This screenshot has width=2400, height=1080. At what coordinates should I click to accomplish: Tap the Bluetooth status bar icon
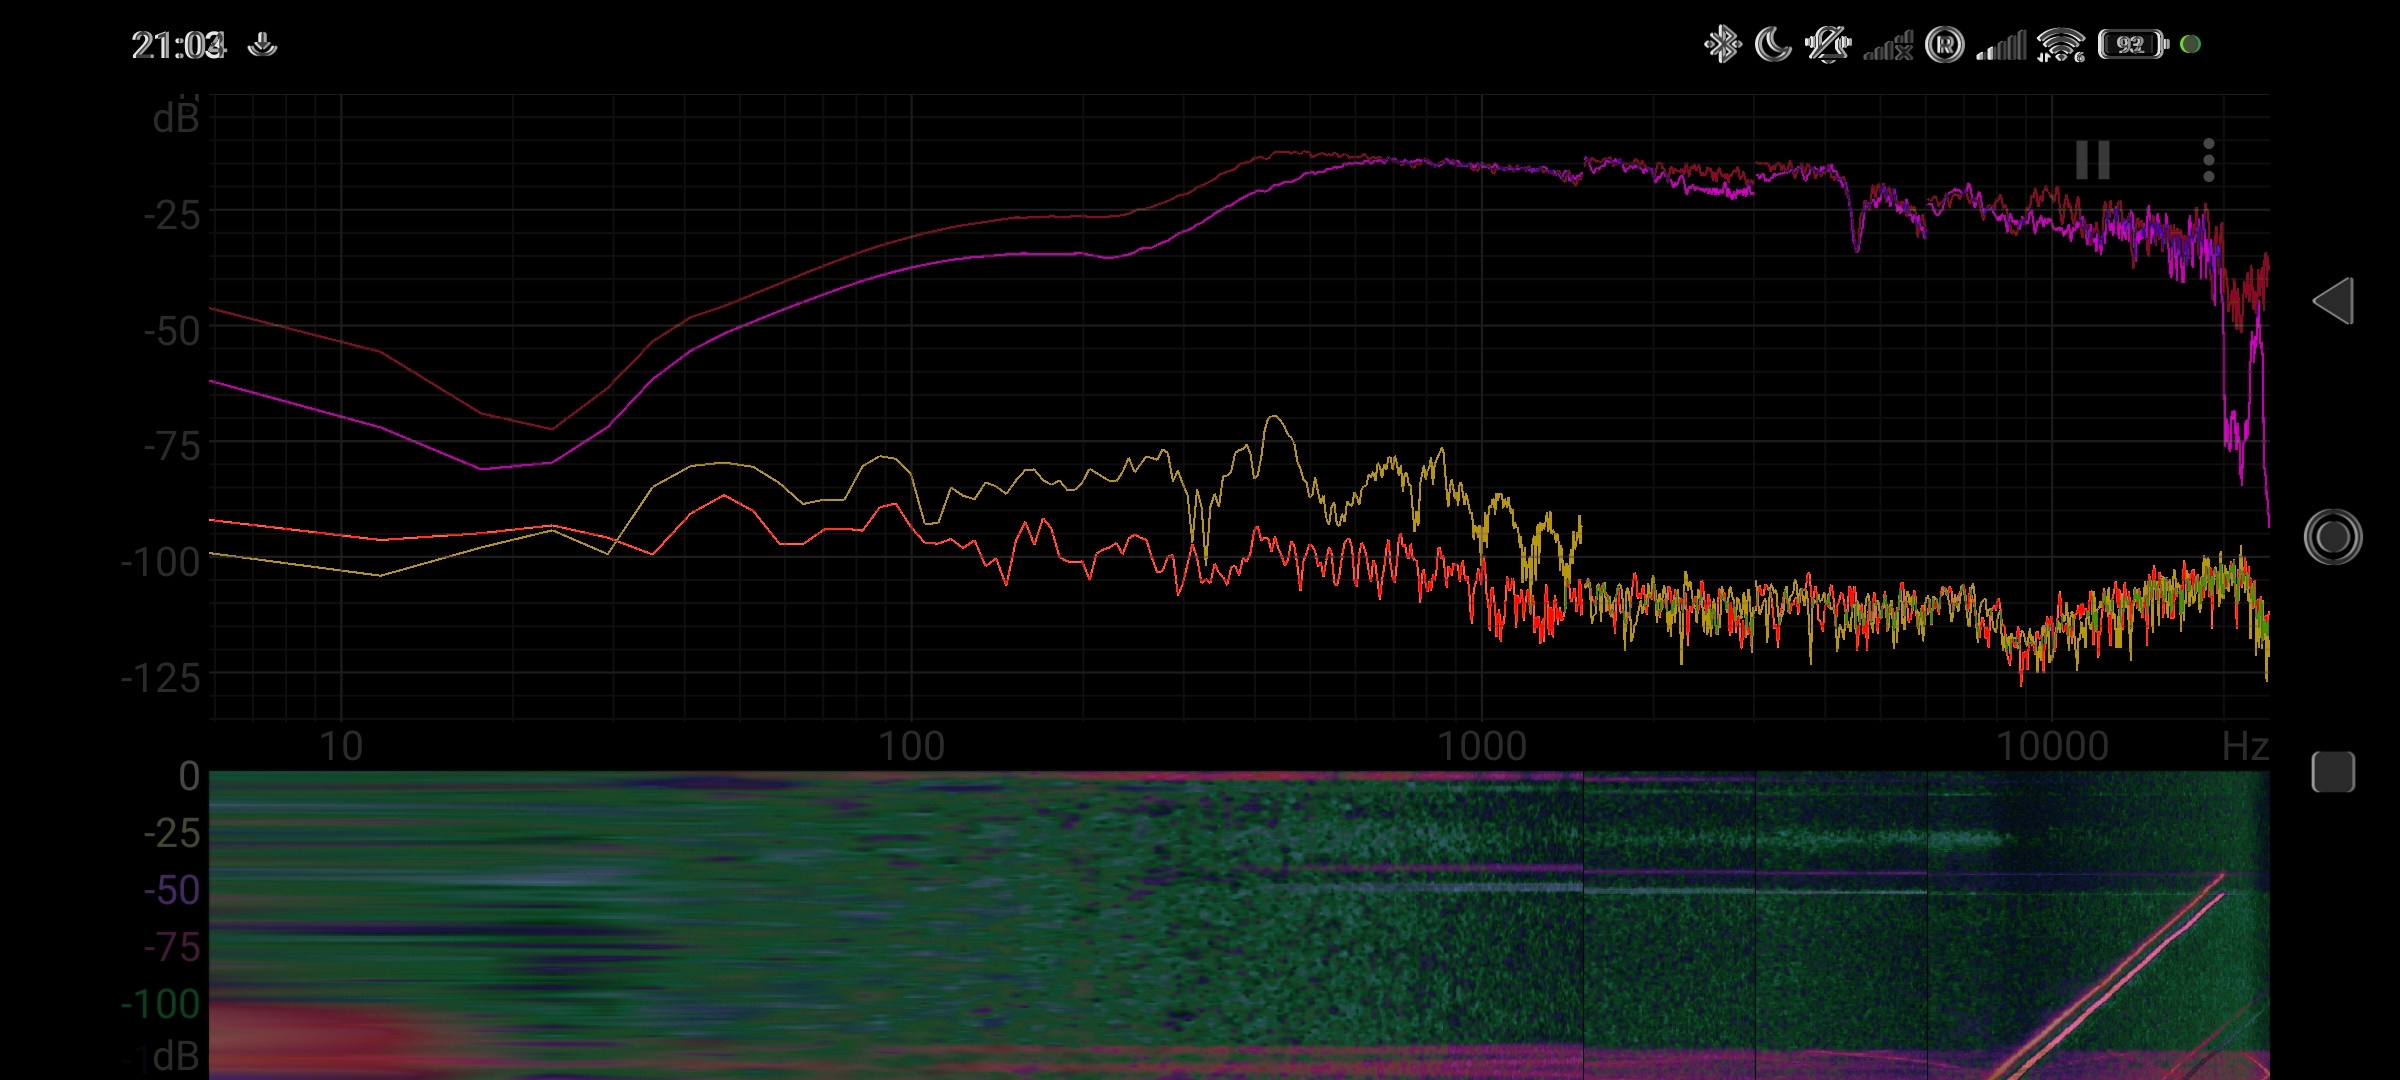pos(1722,45)
